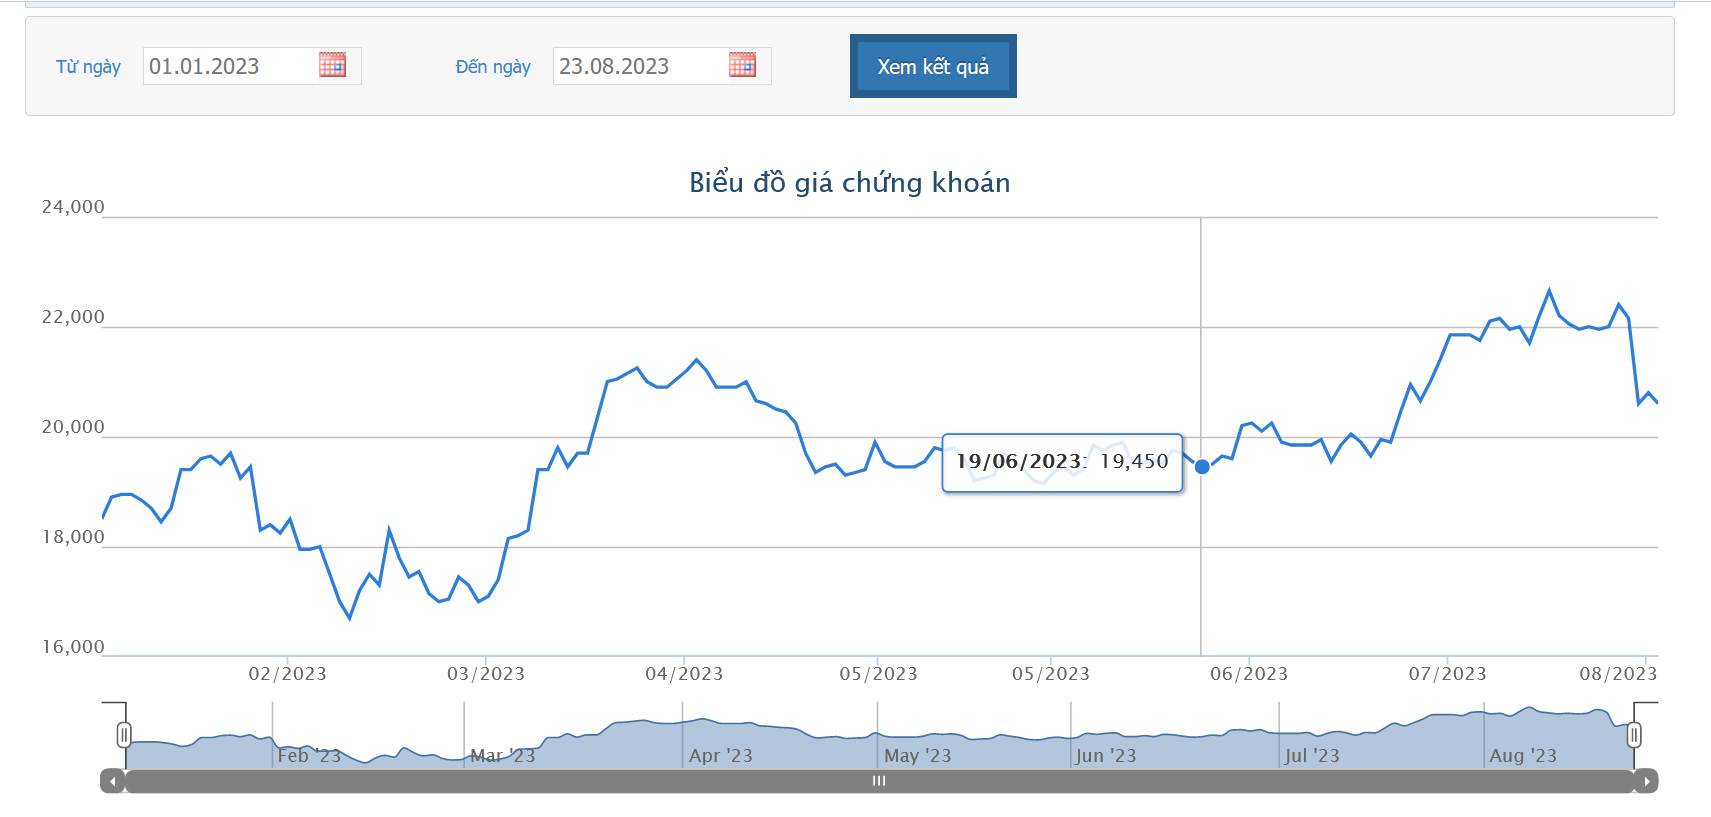Click the grip in the scrollbar center
This screenshot has height=817, width=1711.
[879, 781]
